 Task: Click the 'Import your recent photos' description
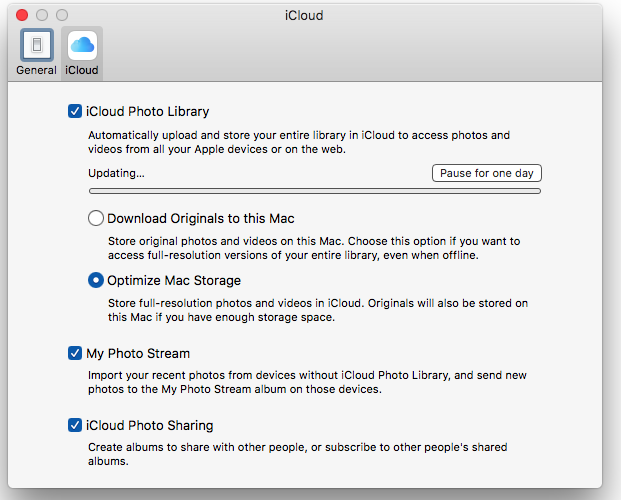[x=307, y=382]
